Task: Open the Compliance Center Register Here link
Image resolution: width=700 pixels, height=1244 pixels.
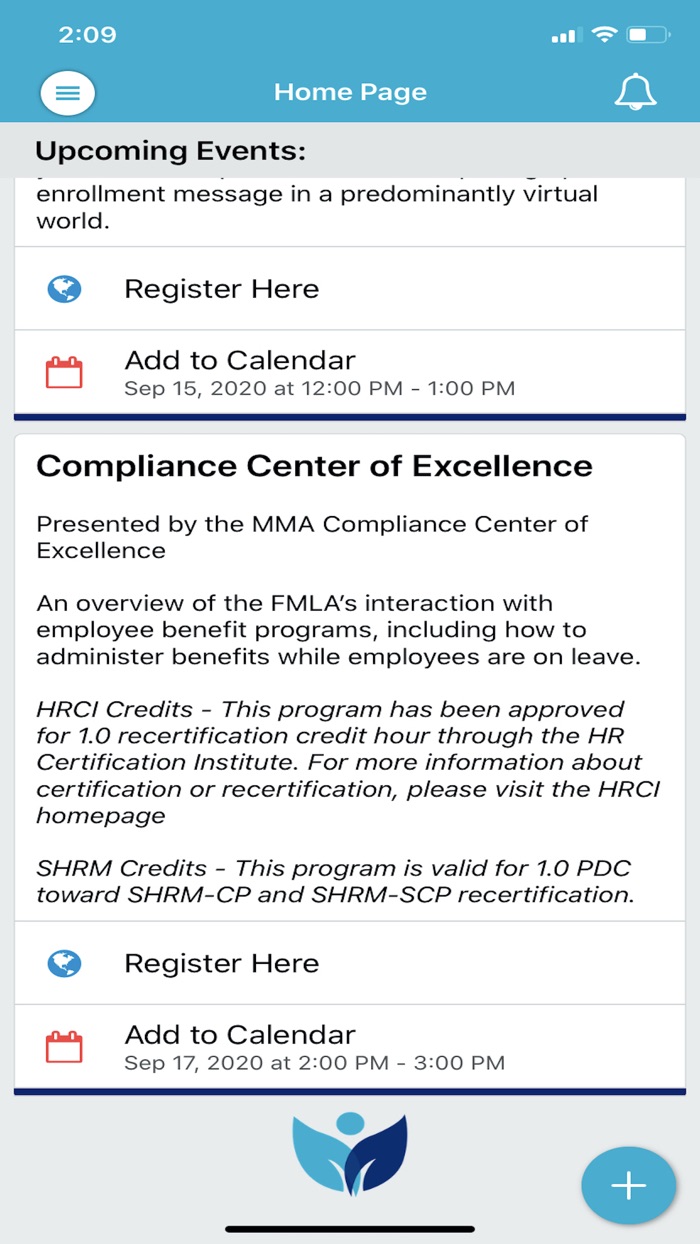Action: click(x=221, y=963)
